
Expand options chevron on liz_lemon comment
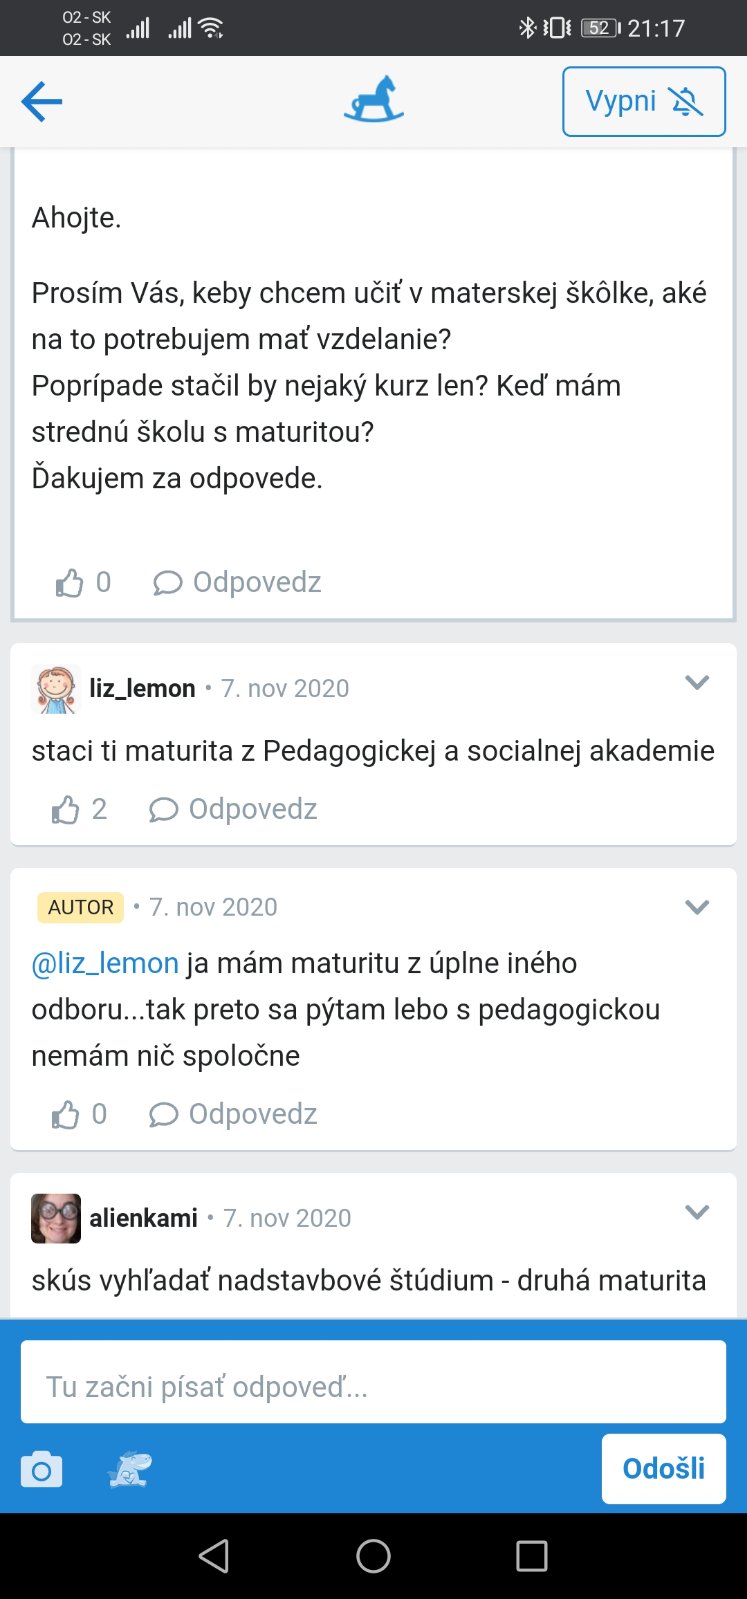point(697,683)
